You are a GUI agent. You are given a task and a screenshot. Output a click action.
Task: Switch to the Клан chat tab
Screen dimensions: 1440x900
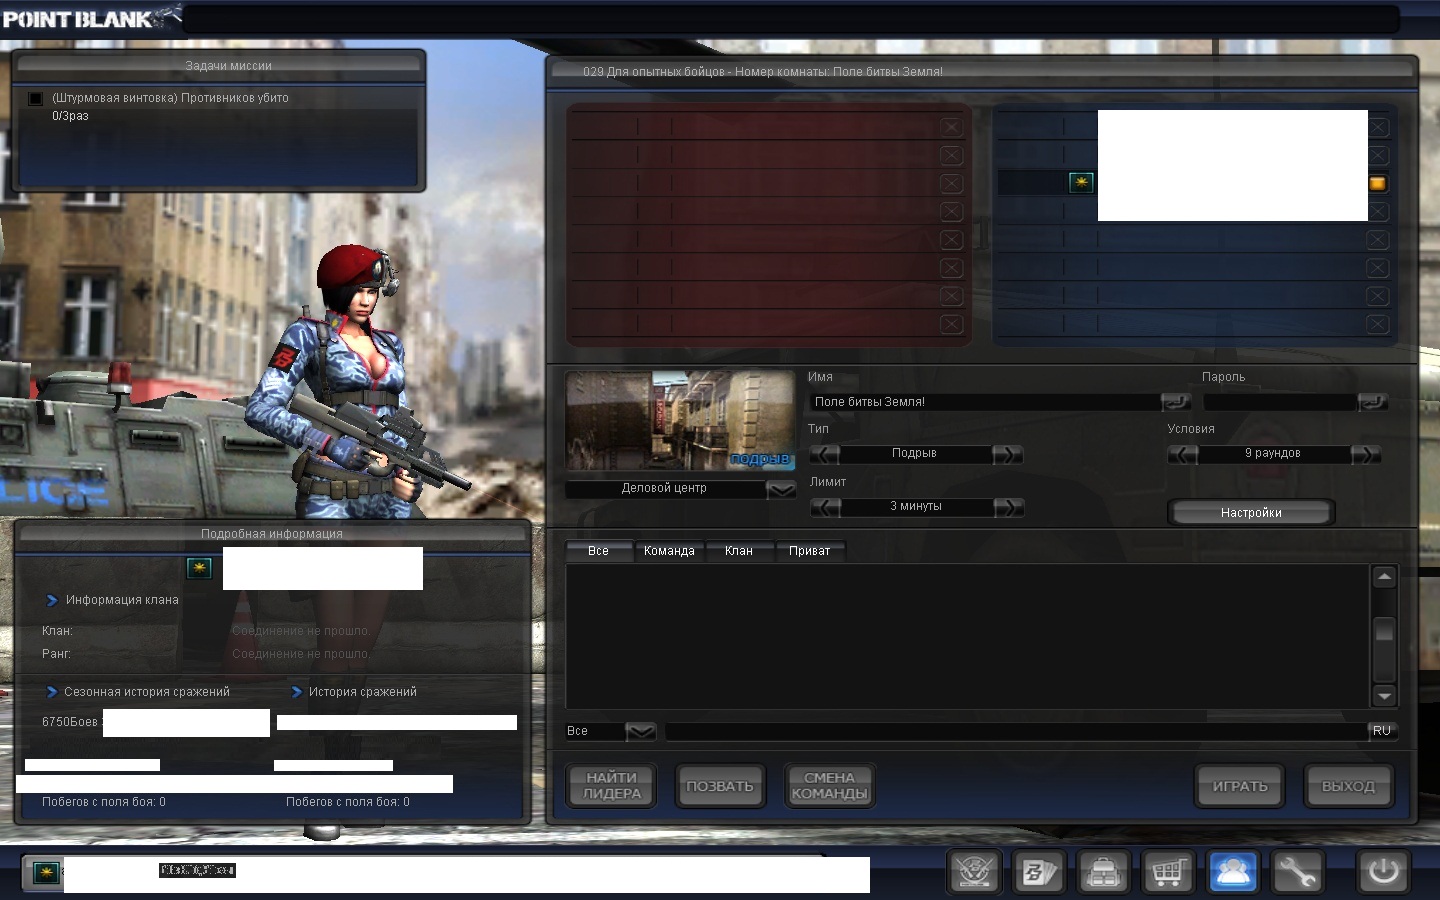point(738,551)
